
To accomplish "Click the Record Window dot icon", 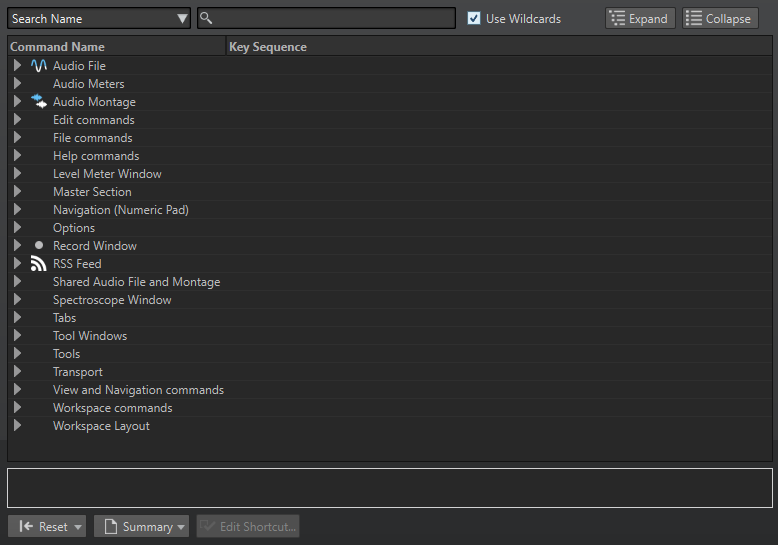I will pyautogui.click(x=39, y=246).
